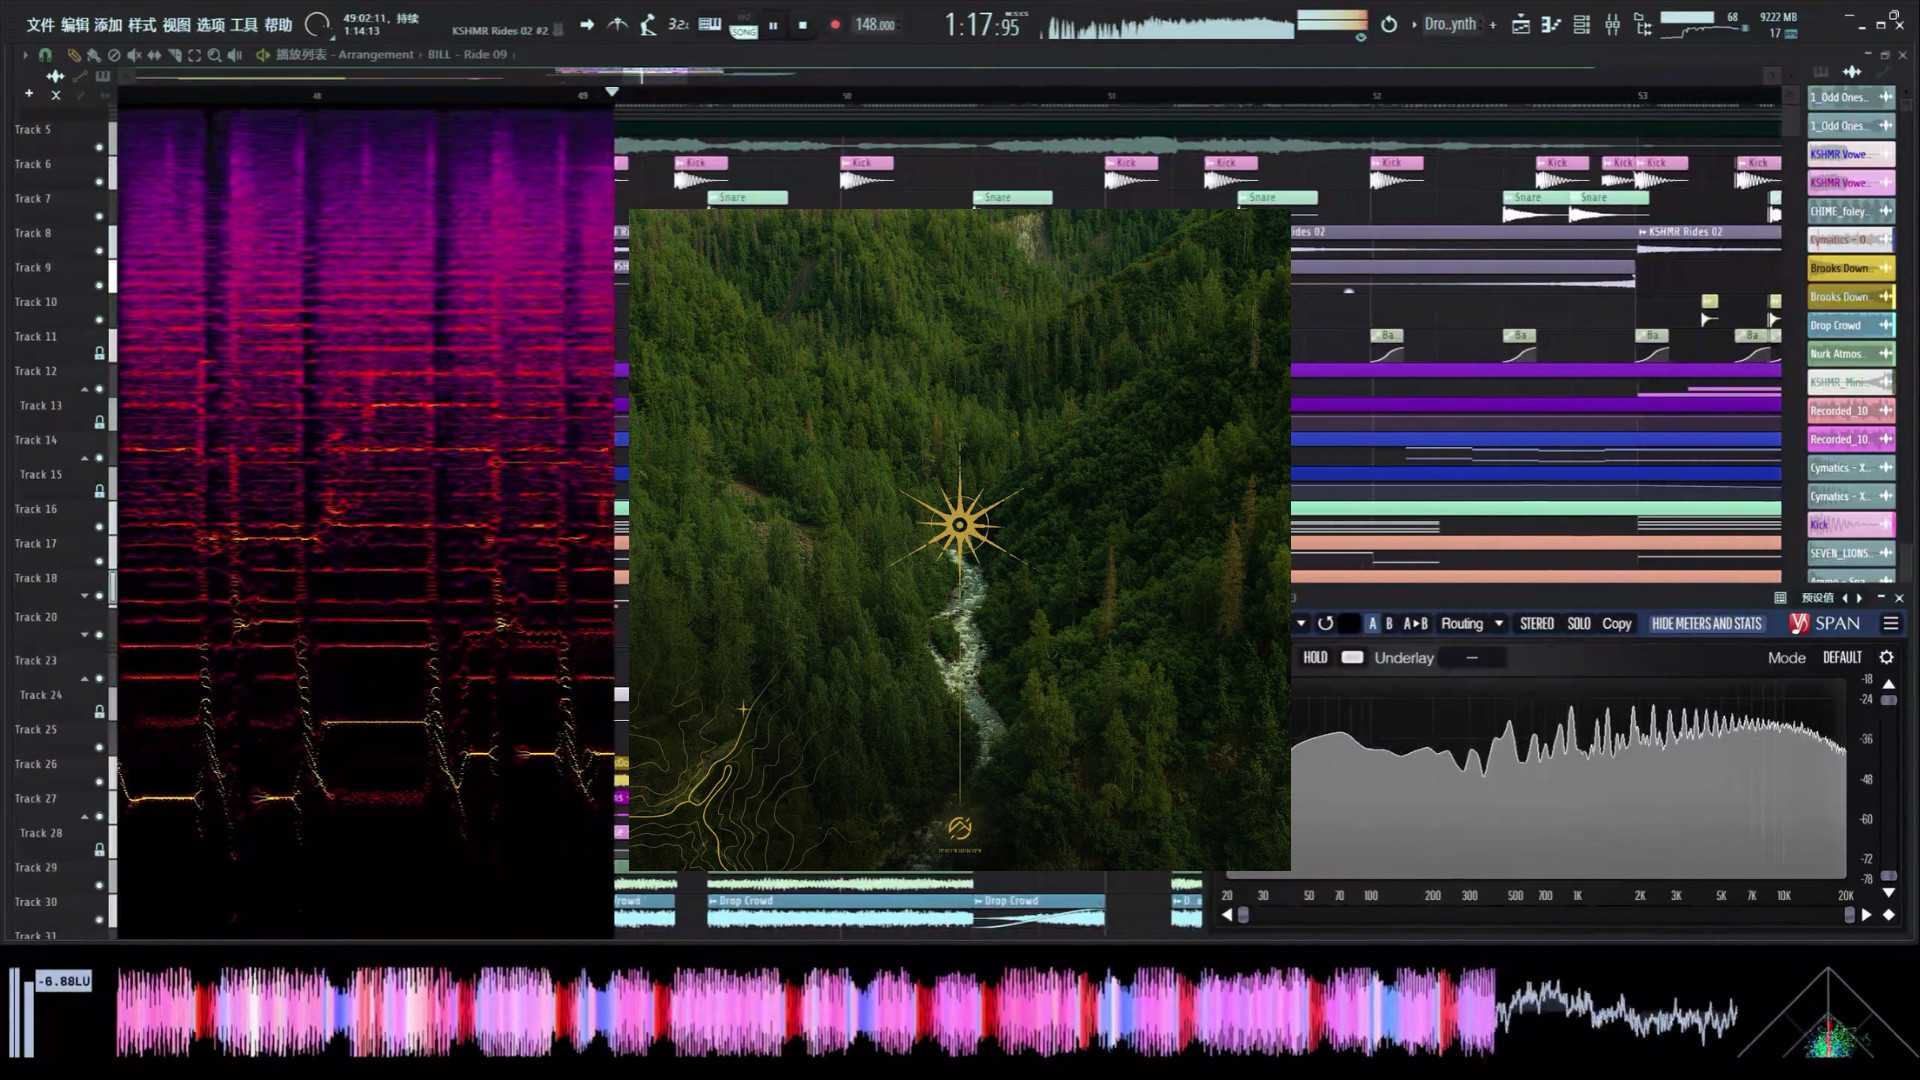
Task: Select the magnet snap icon in playlist
Action: (45, 55)
